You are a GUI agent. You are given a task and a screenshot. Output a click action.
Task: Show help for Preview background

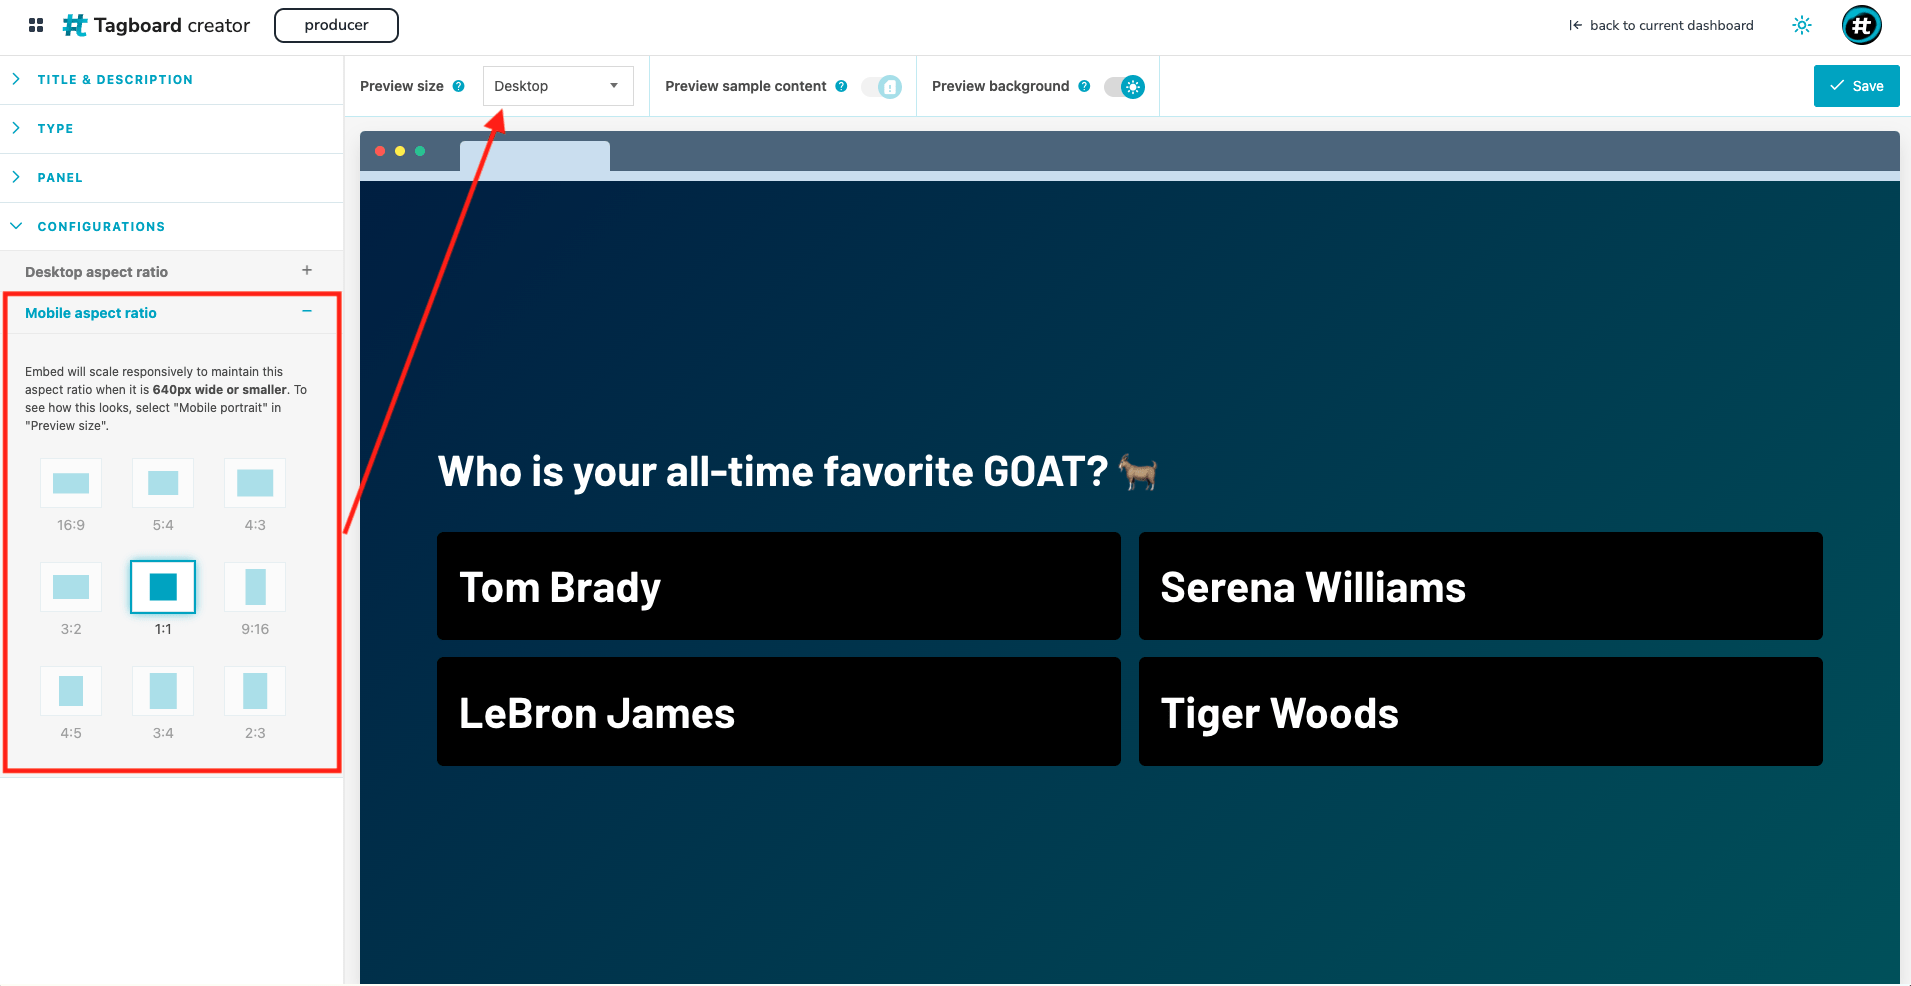[x=1084, y=86]
